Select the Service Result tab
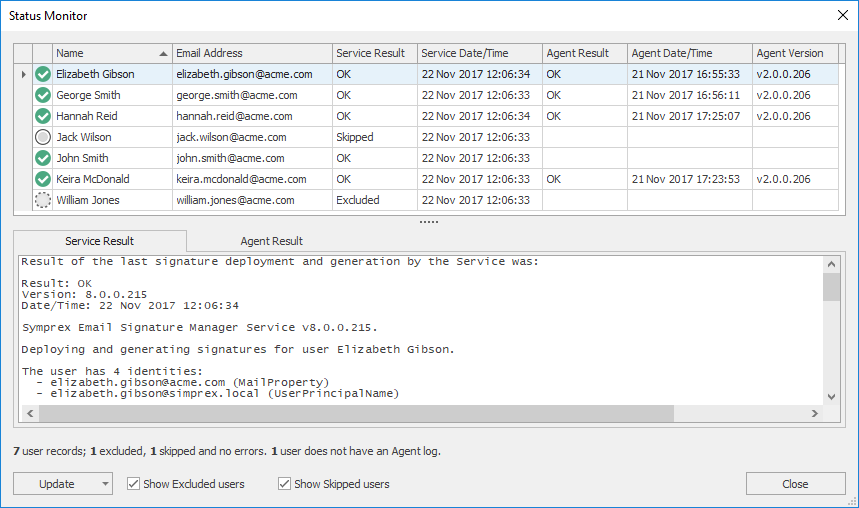This screenshot has height=508, width=859. 99,241
